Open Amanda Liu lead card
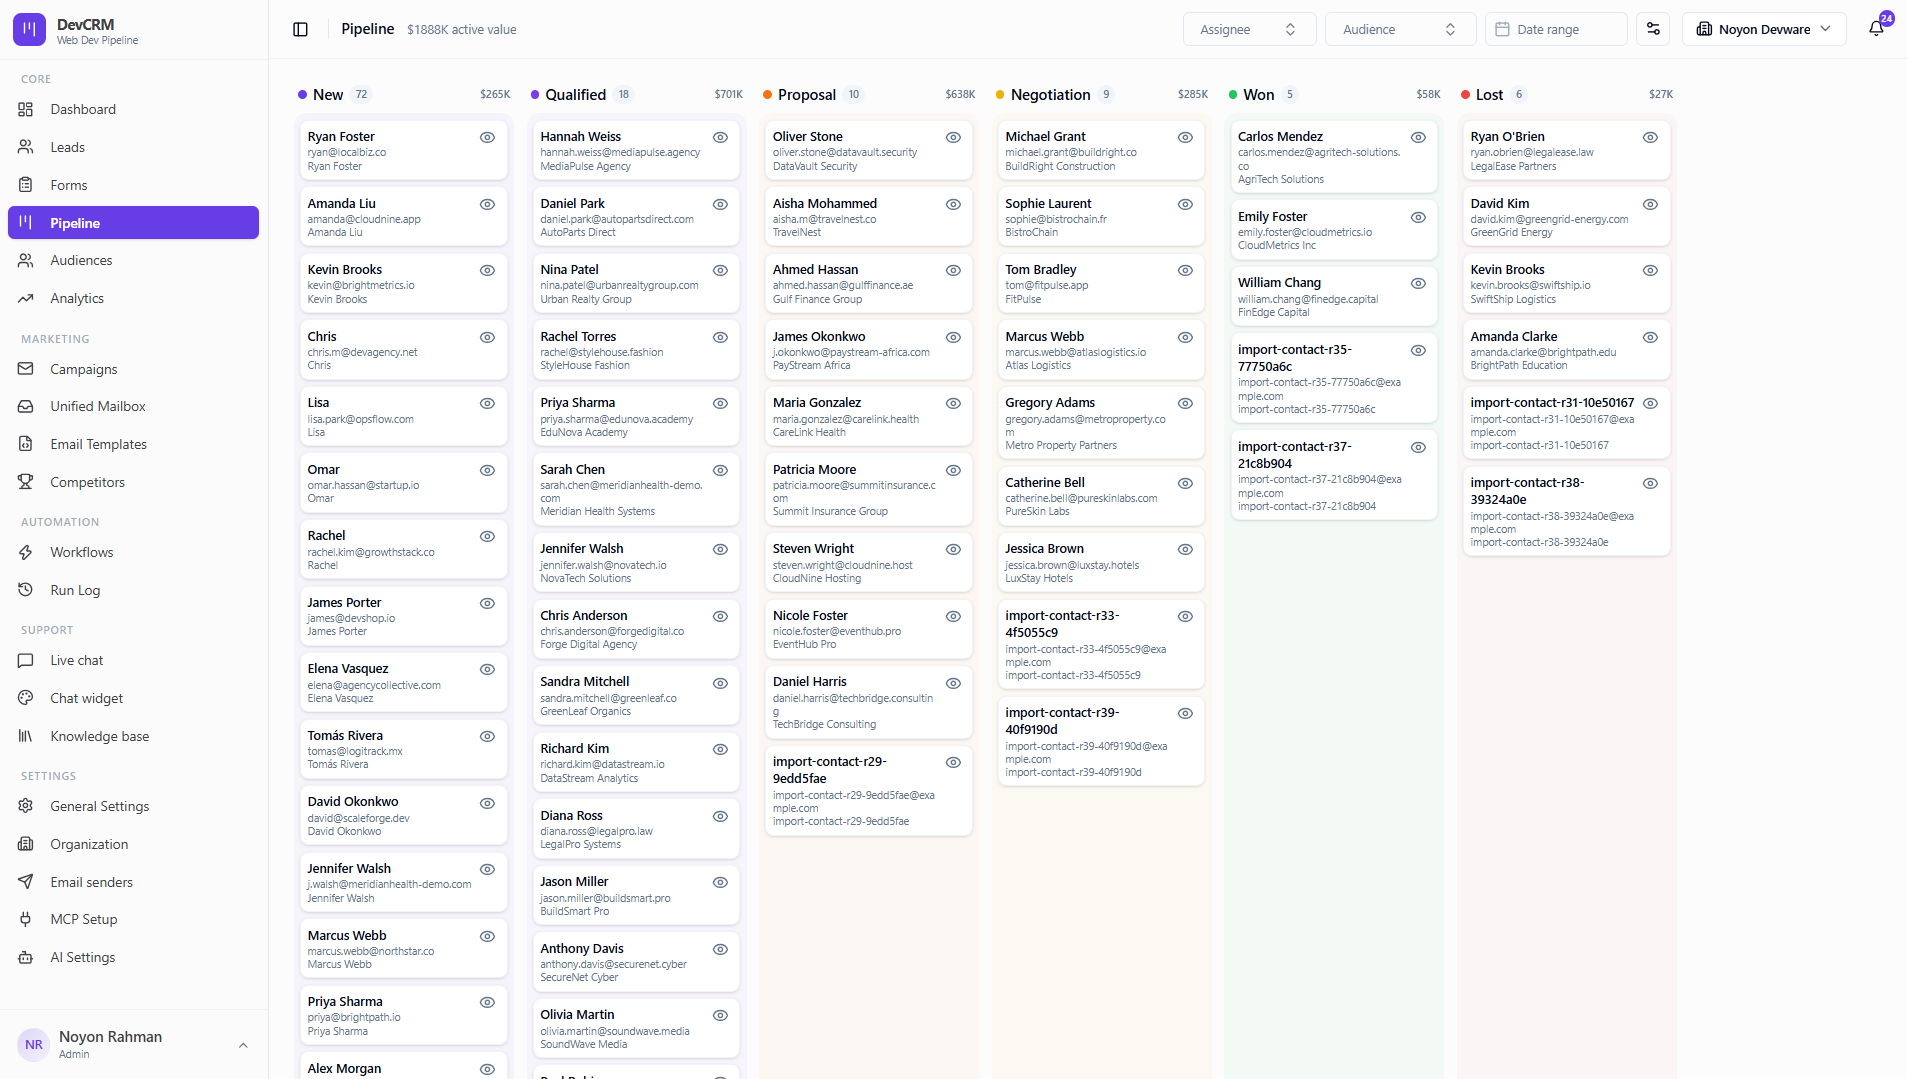Screen dimensions: 1907x1079 [403, 217]
